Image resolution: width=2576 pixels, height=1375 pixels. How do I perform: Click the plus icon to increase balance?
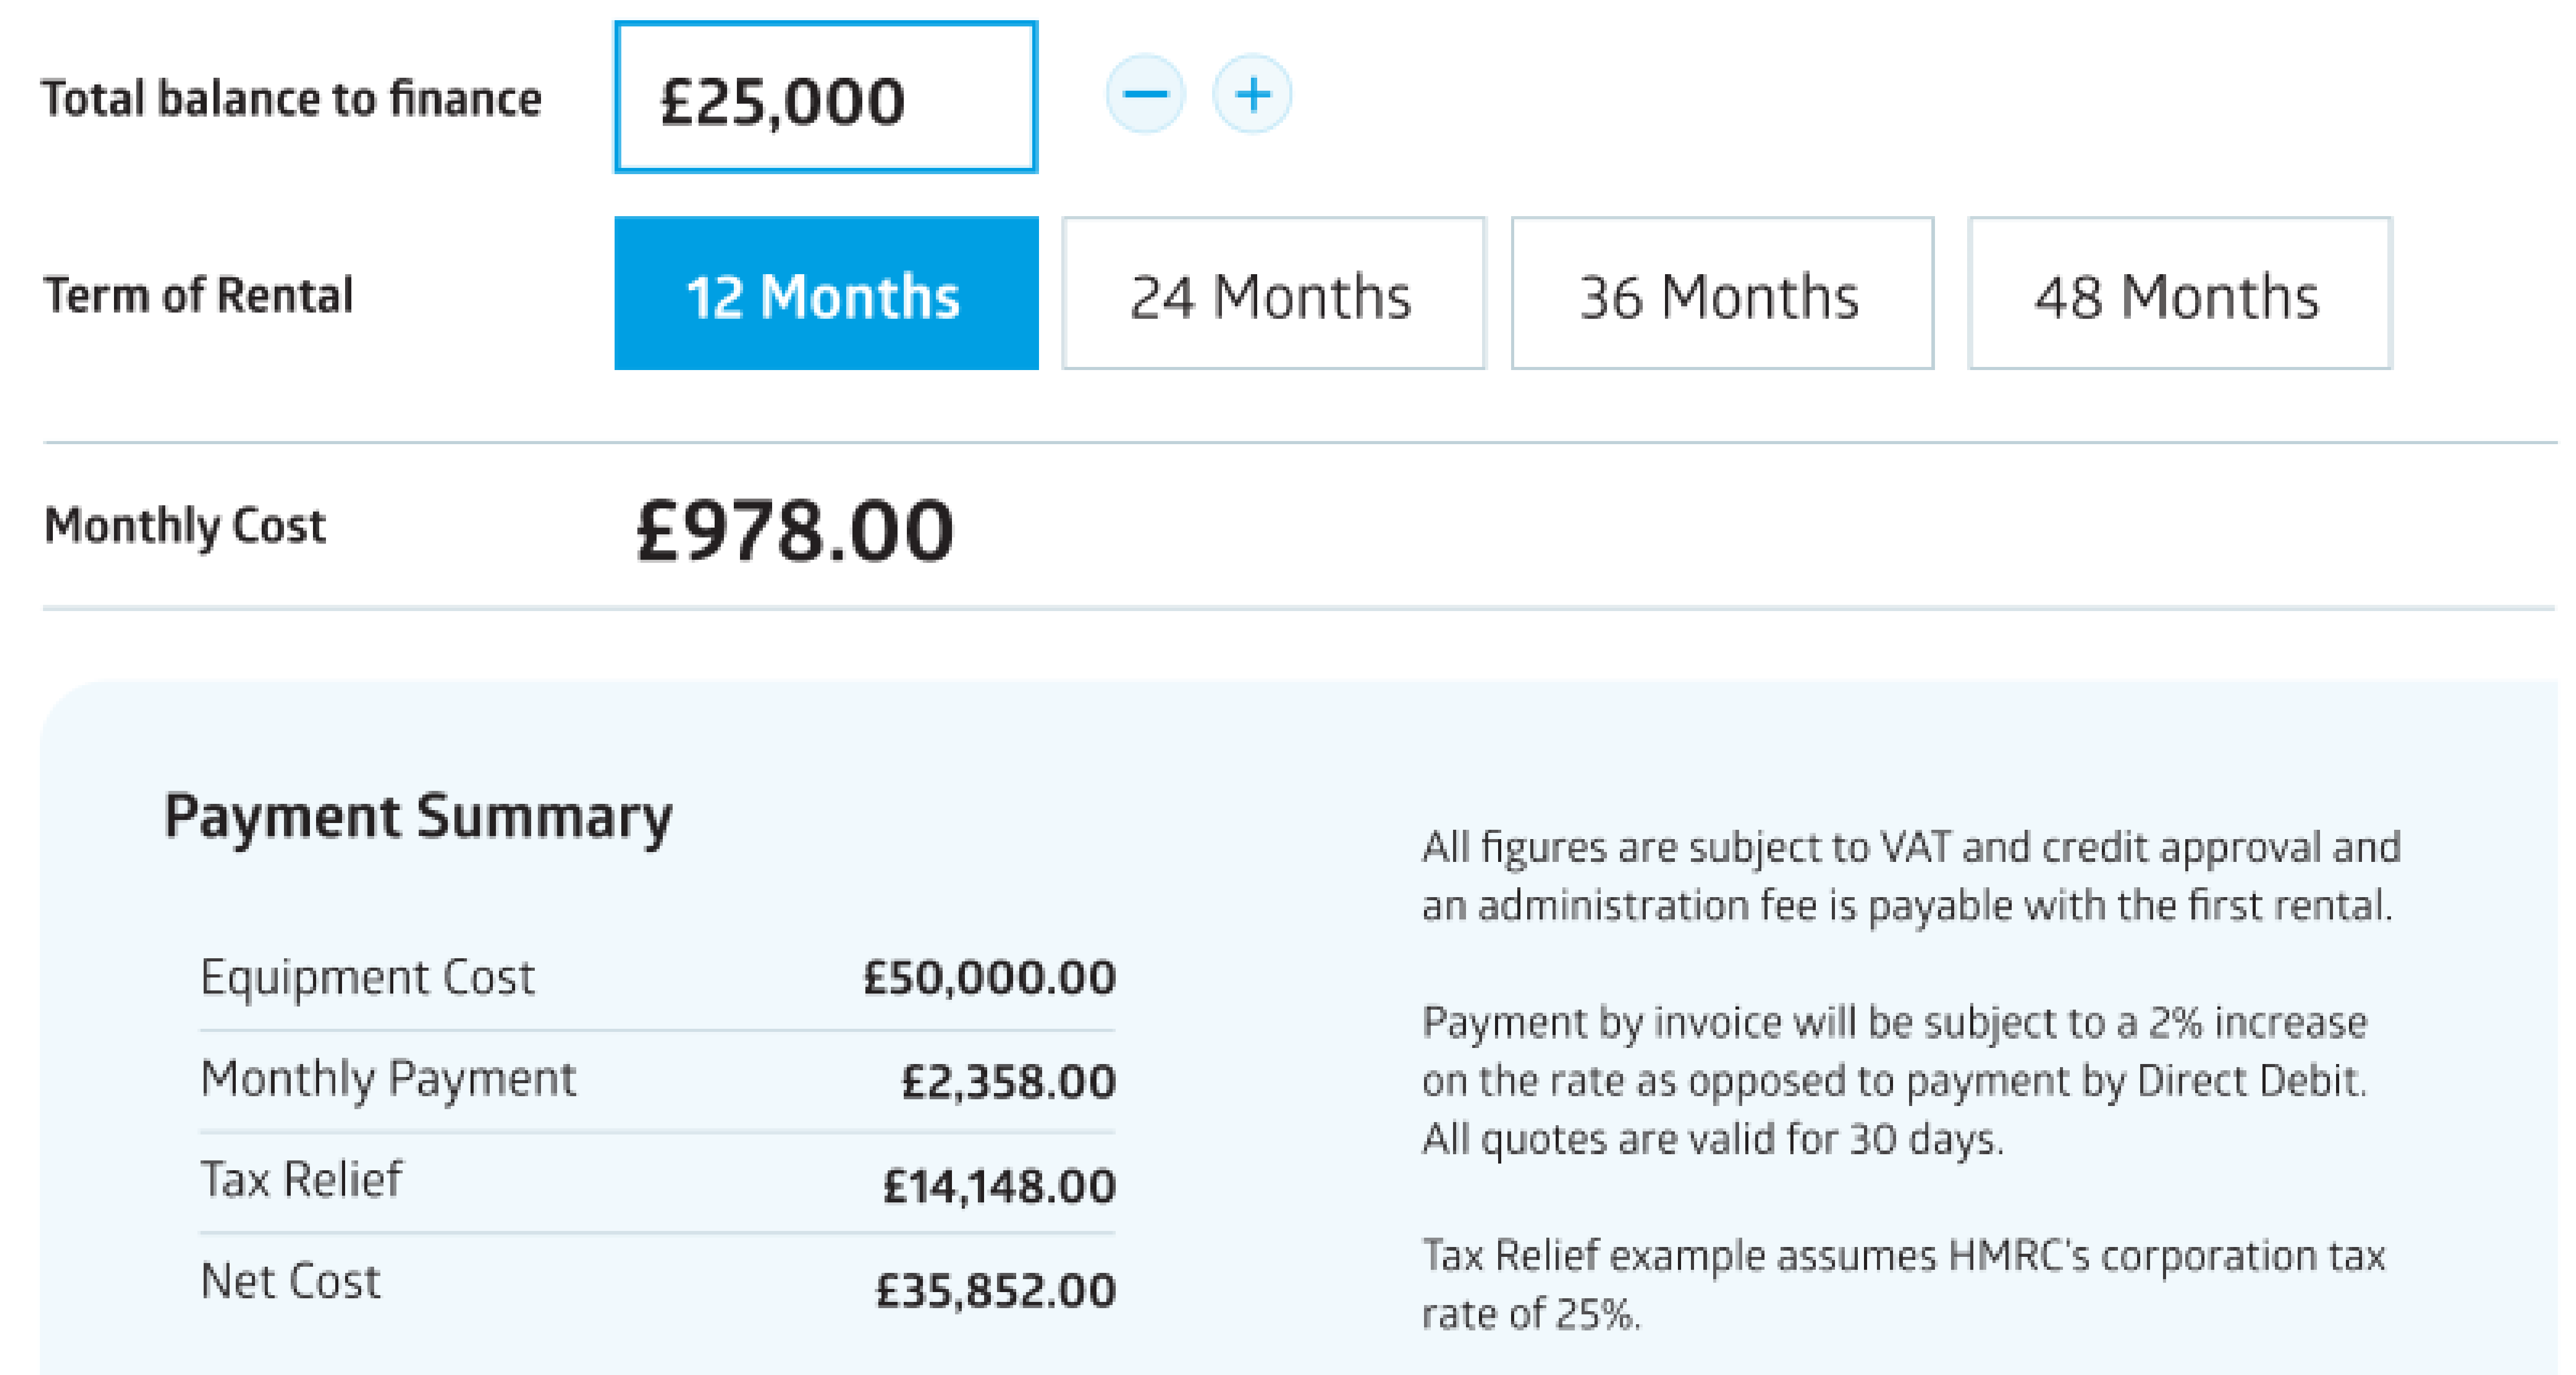(1252, 95)
